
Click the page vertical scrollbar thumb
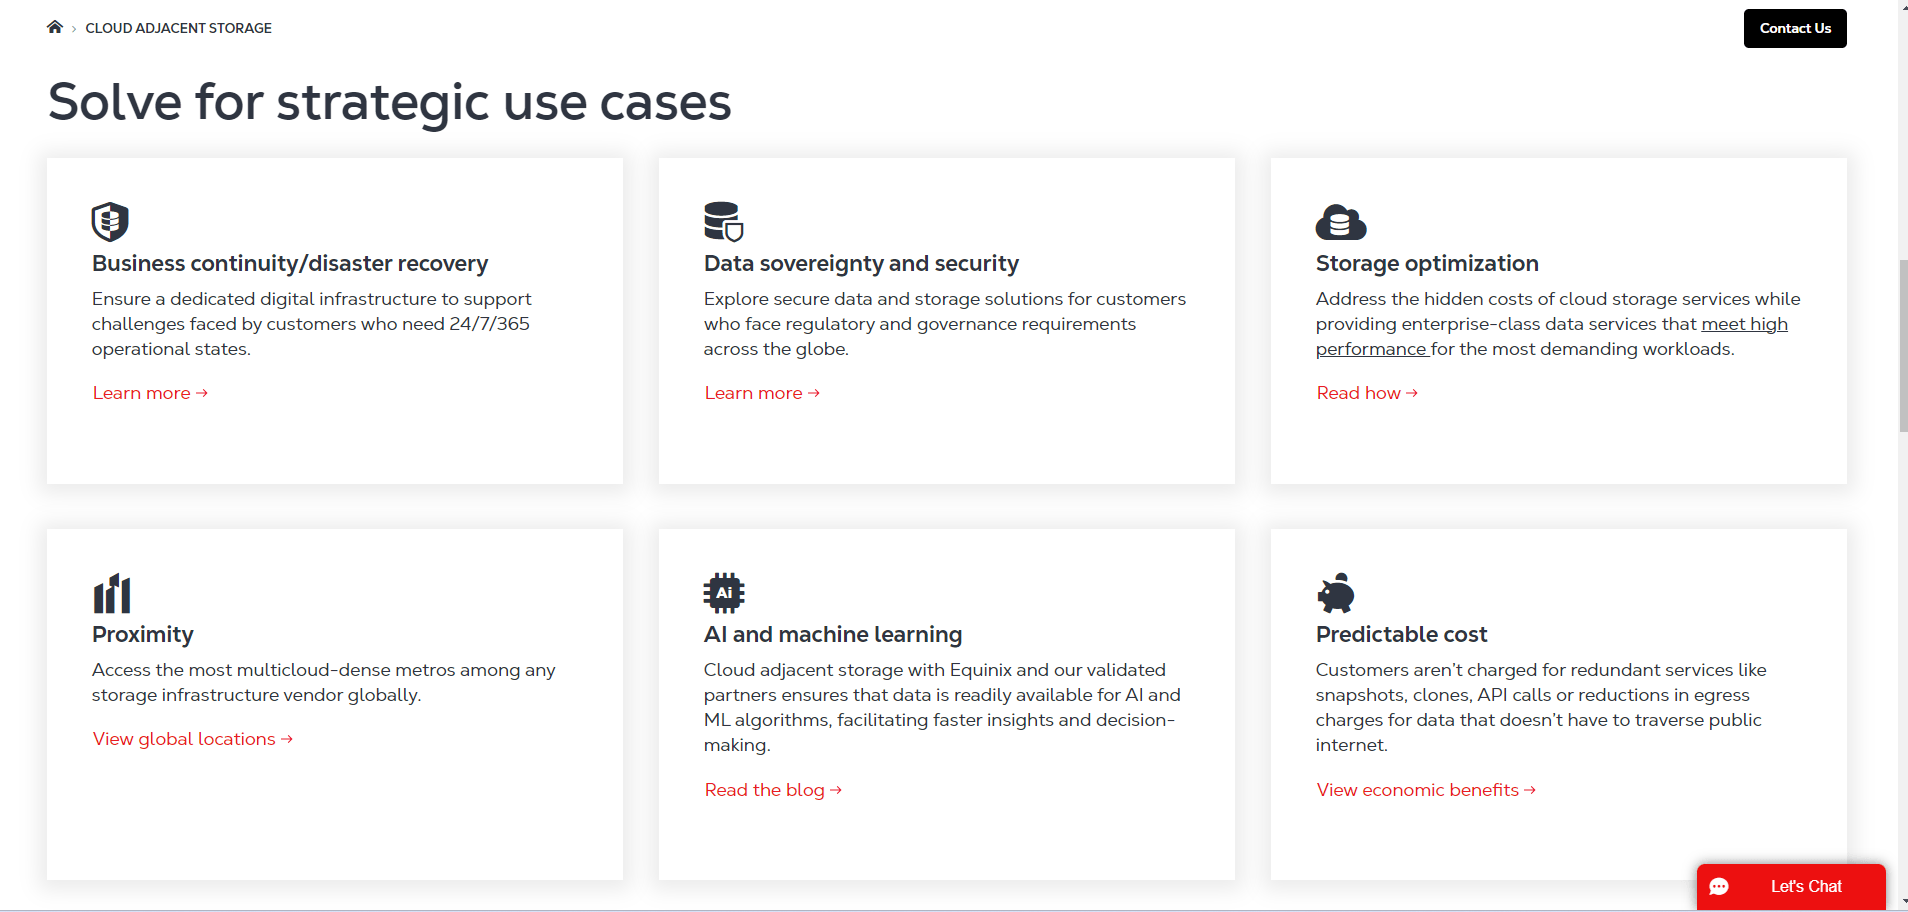pos(1902,345)
